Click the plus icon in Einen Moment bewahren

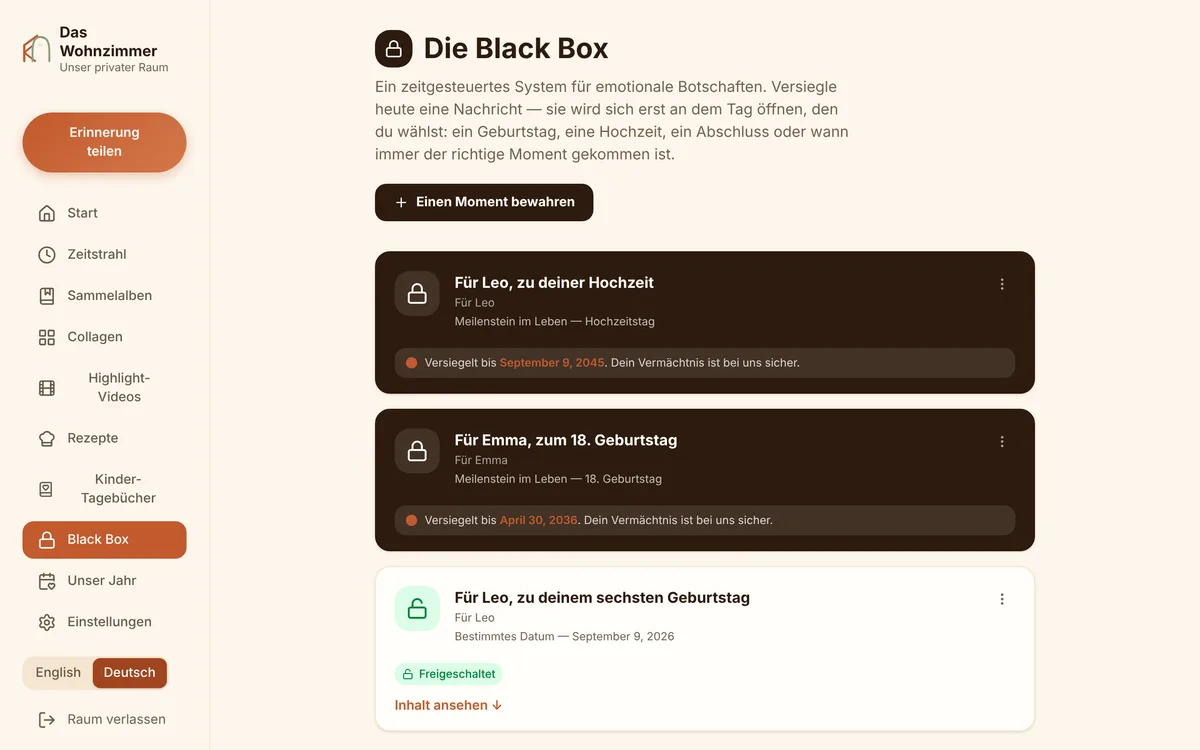point(401,202)
